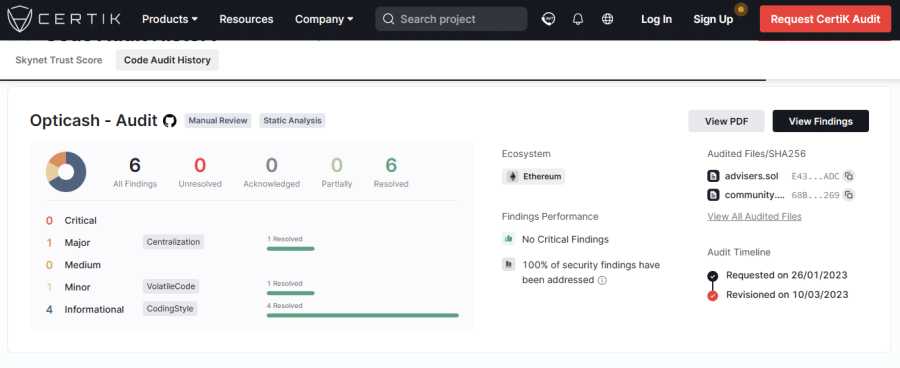This screenshot has width=900, height=368.
Task: Click the Informational 4 Resolved progress bar
Action: (x=363, y=315)
